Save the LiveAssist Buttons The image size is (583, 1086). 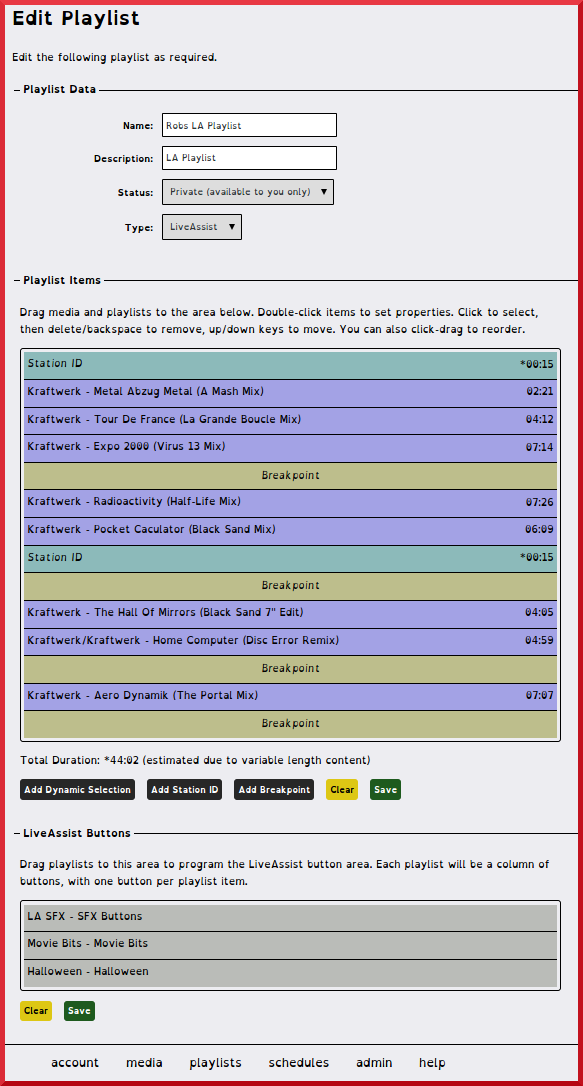click(80, 1011)
